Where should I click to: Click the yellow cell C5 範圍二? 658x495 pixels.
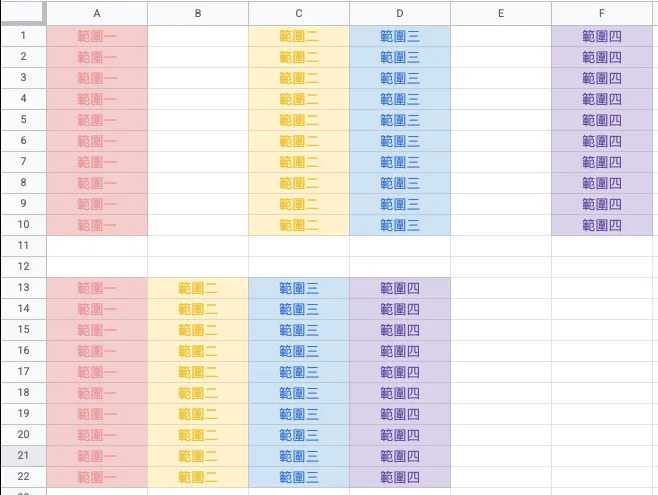point(299,120)
